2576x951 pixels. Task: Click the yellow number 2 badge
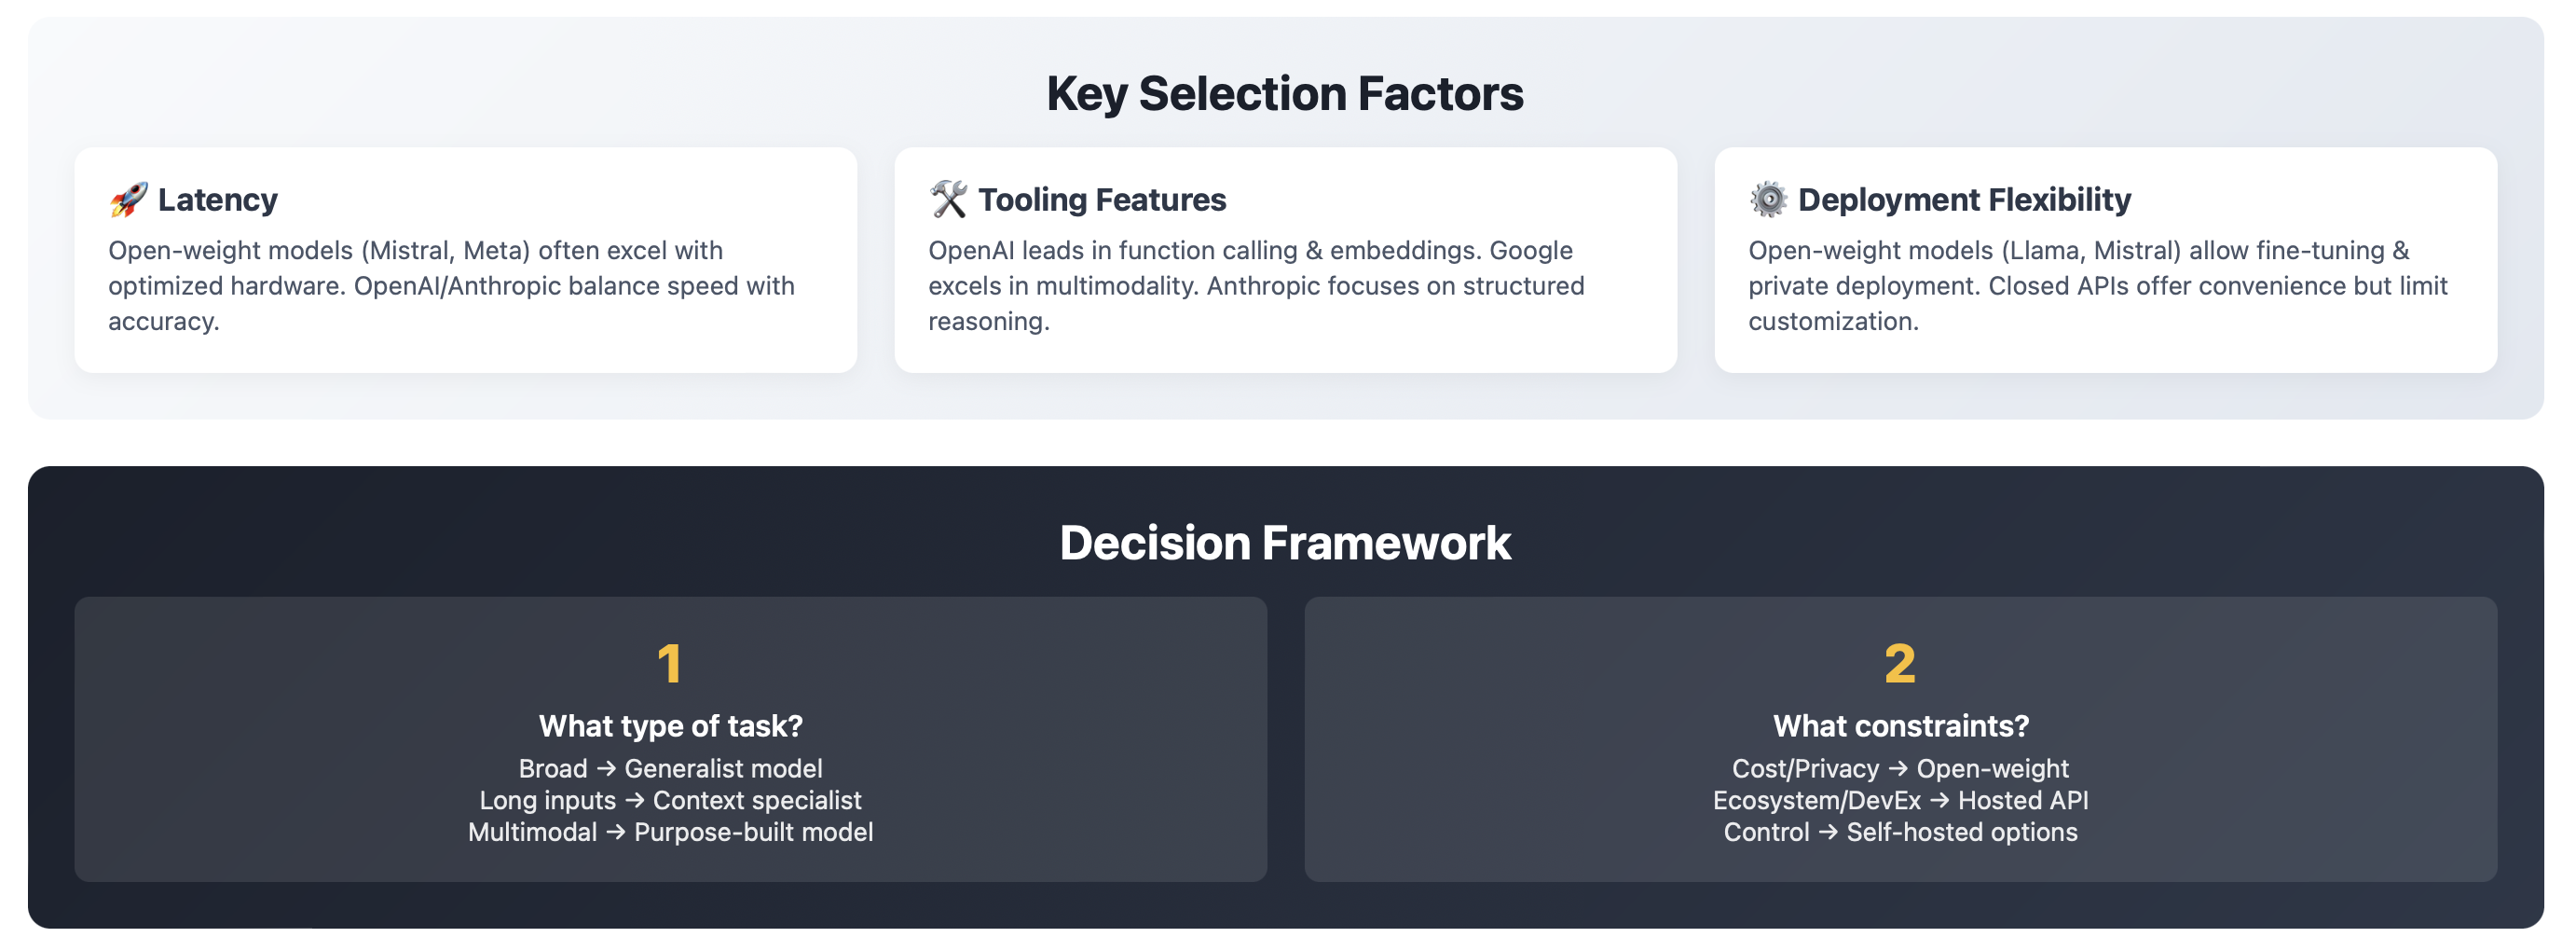click(1900, 664)
